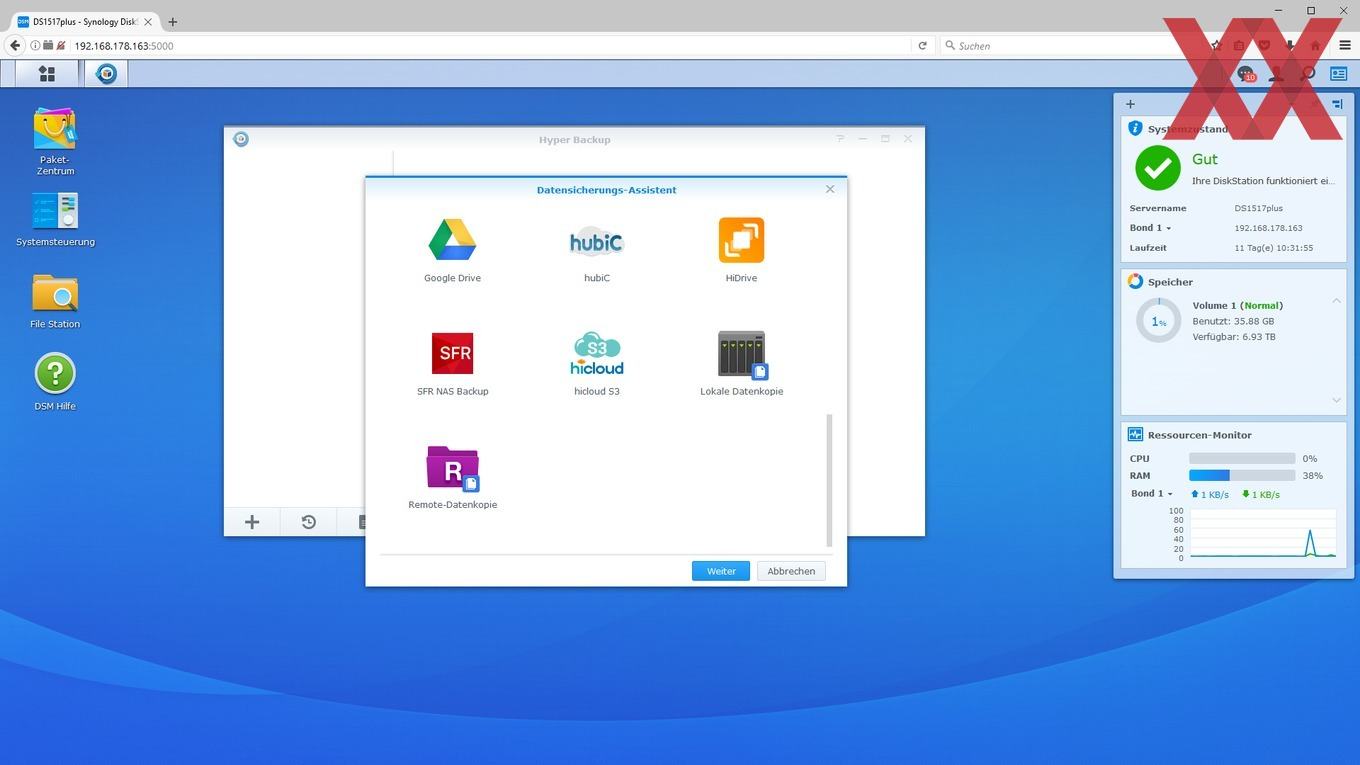The width and height of the screenshot is (1360, 765).
Task: Choose hubiC backup destination
Action: 596,250
